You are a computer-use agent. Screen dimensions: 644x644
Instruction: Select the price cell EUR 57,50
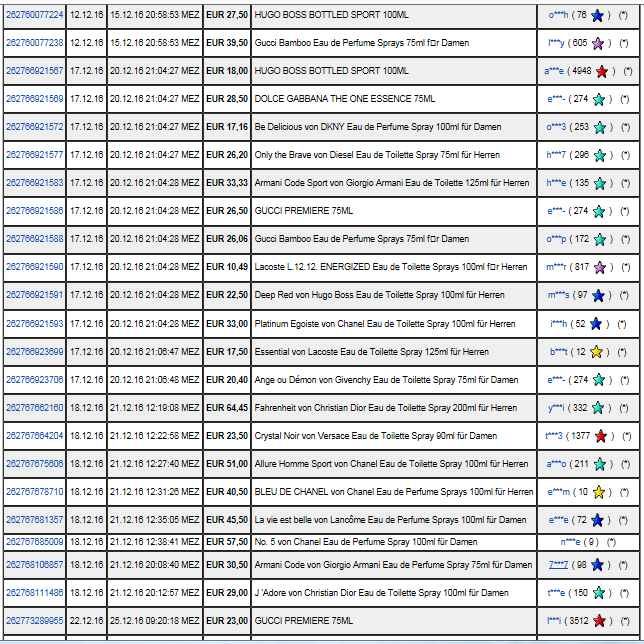[227, 542]
